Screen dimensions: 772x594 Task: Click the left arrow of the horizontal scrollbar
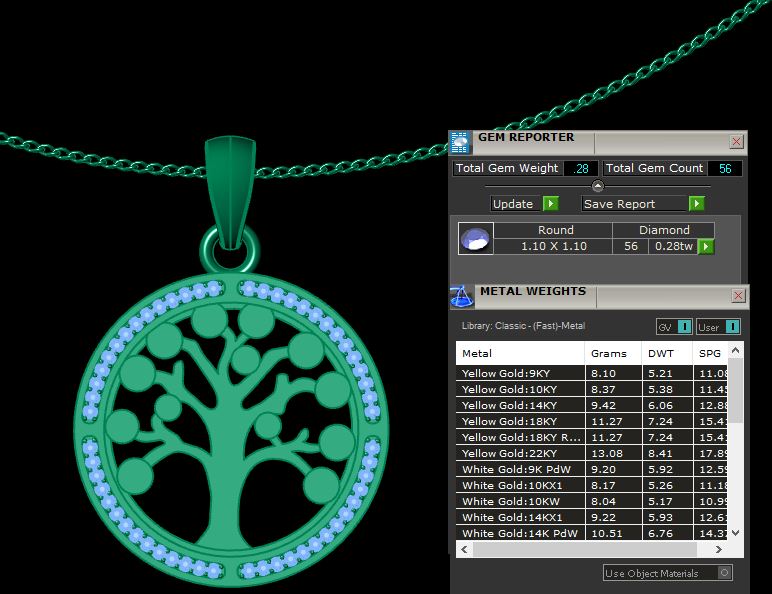464,549
